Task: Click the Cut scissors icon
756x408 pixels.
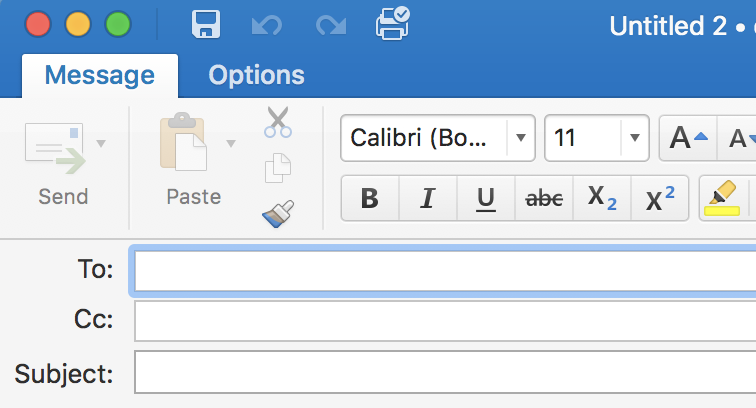Action: click(278, 122)
